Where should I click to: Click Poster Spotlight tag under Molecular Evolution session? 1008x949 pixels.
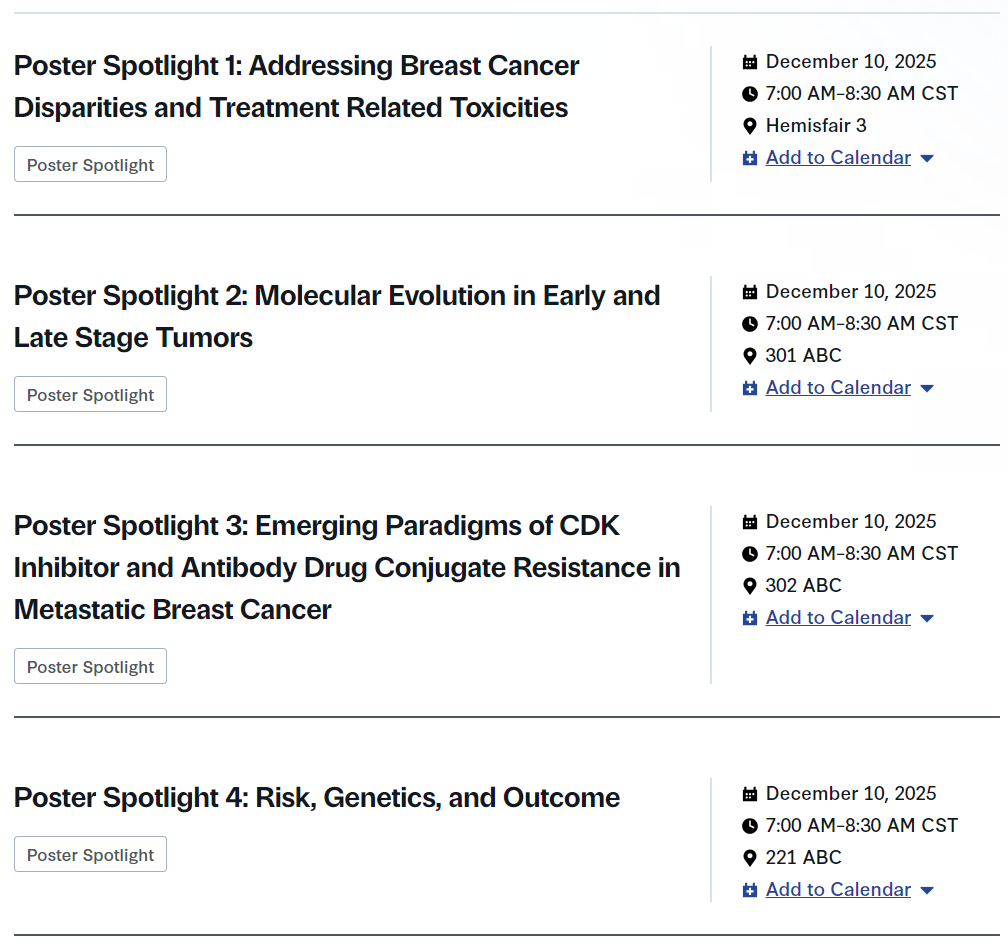coord(90,395)
